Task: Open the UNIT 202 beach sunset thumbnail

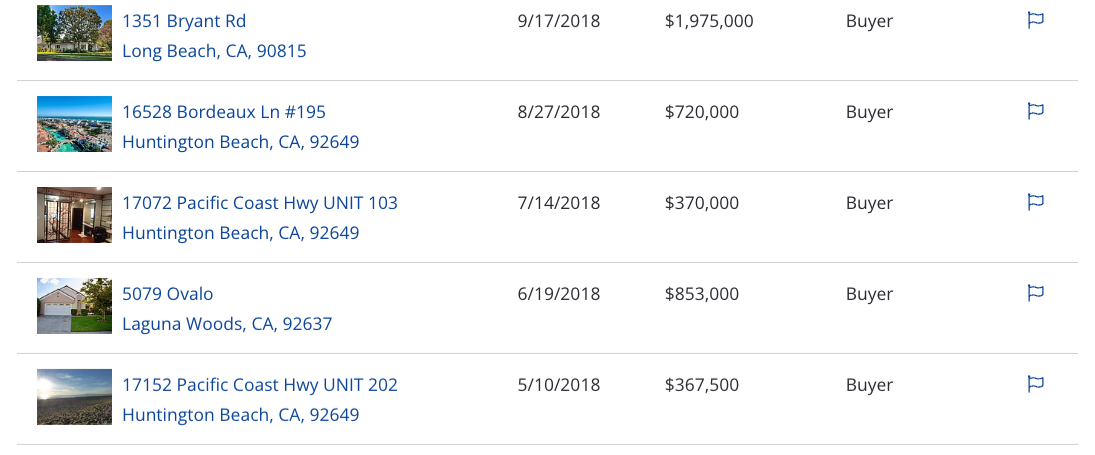Action: point(74,396)
